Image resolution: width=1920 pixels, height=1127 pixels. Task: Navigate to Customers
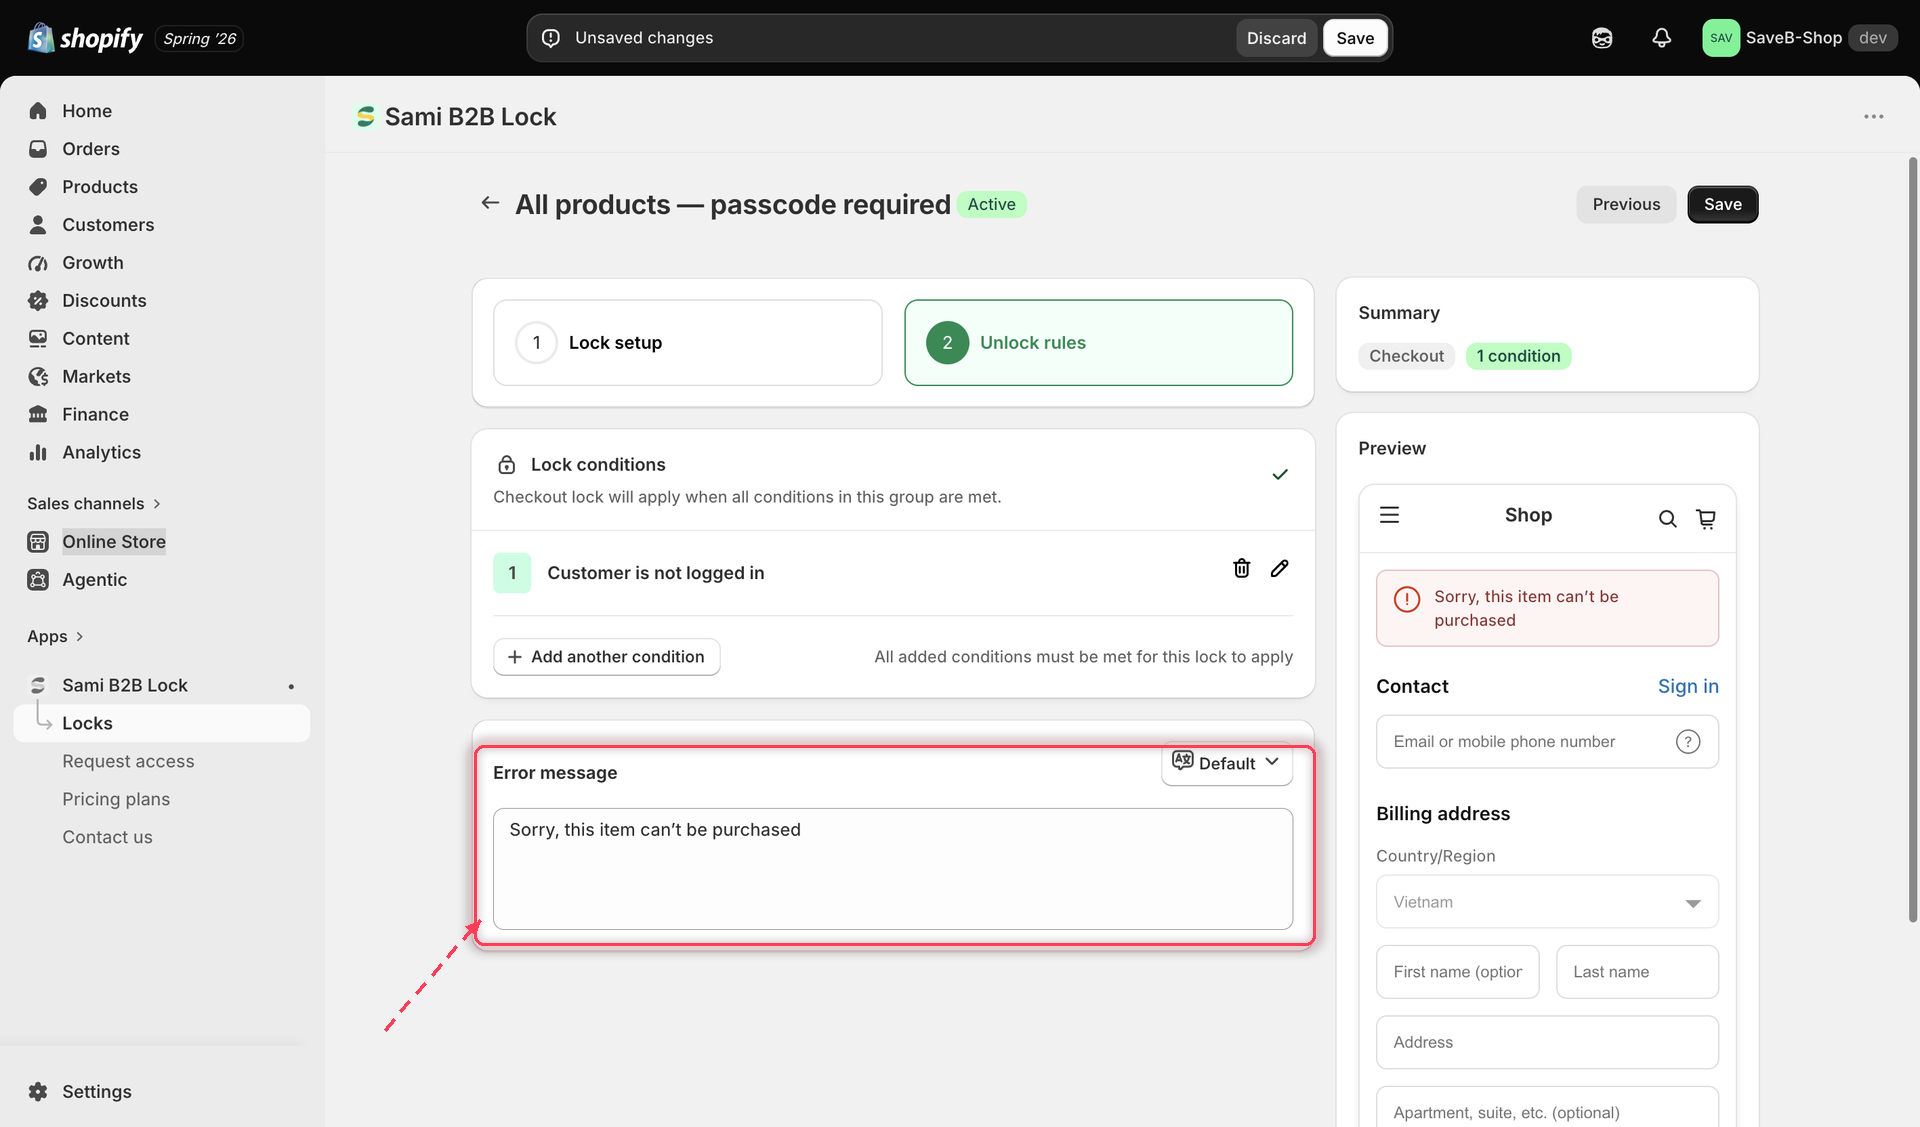pyautogui.click(x=108, y=225)
